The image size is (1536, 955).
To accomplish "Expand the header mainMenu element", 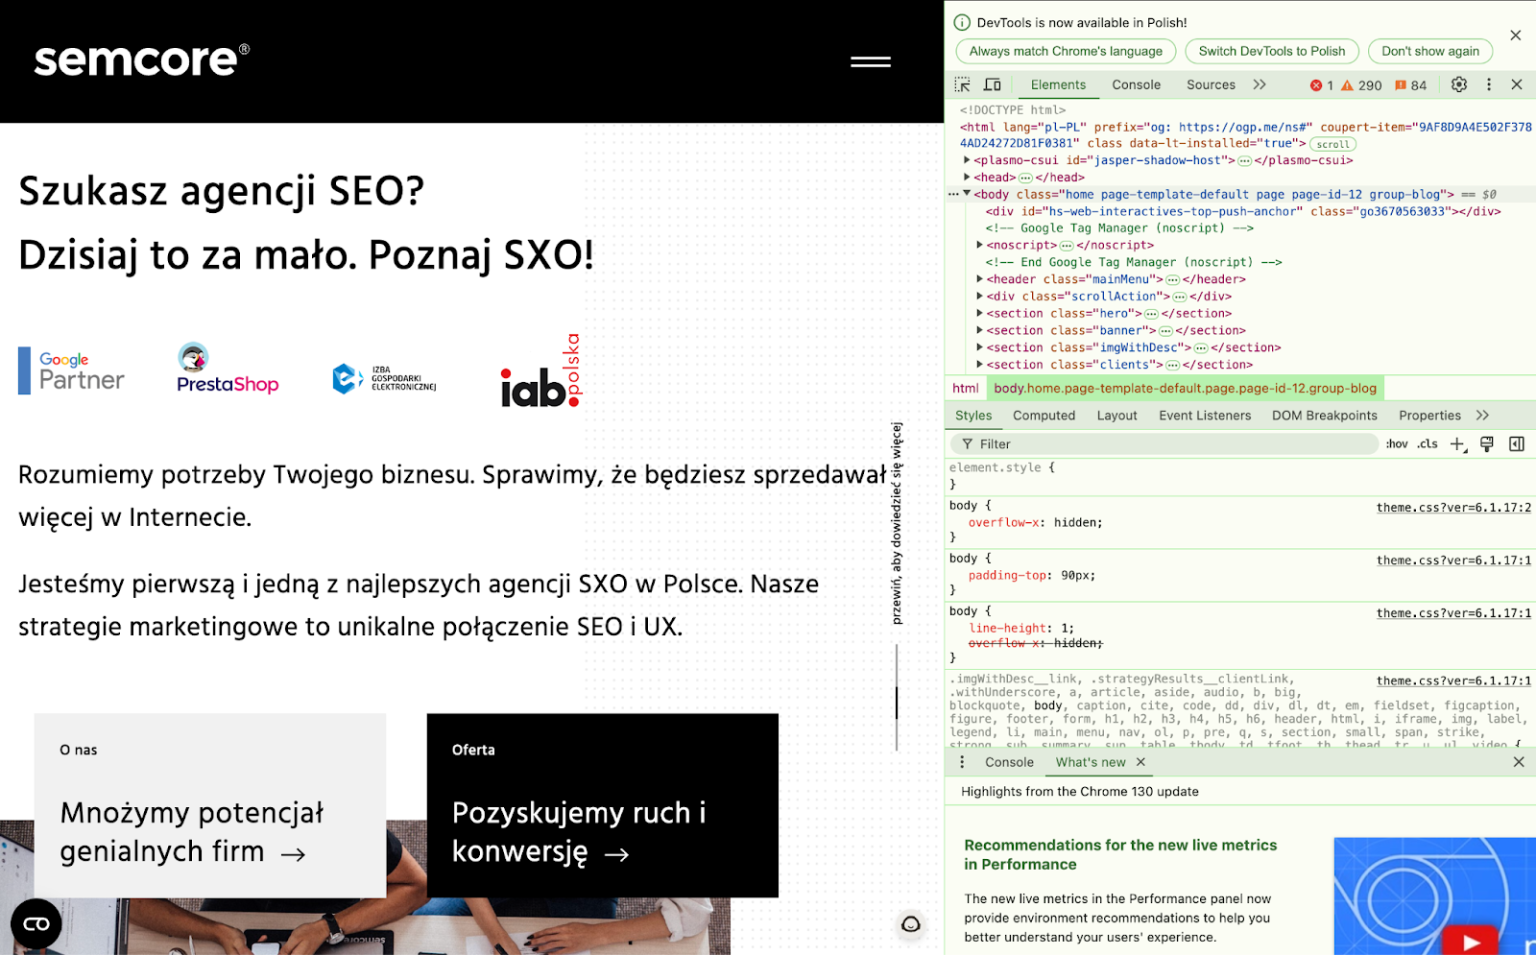I will click(979, 279).
